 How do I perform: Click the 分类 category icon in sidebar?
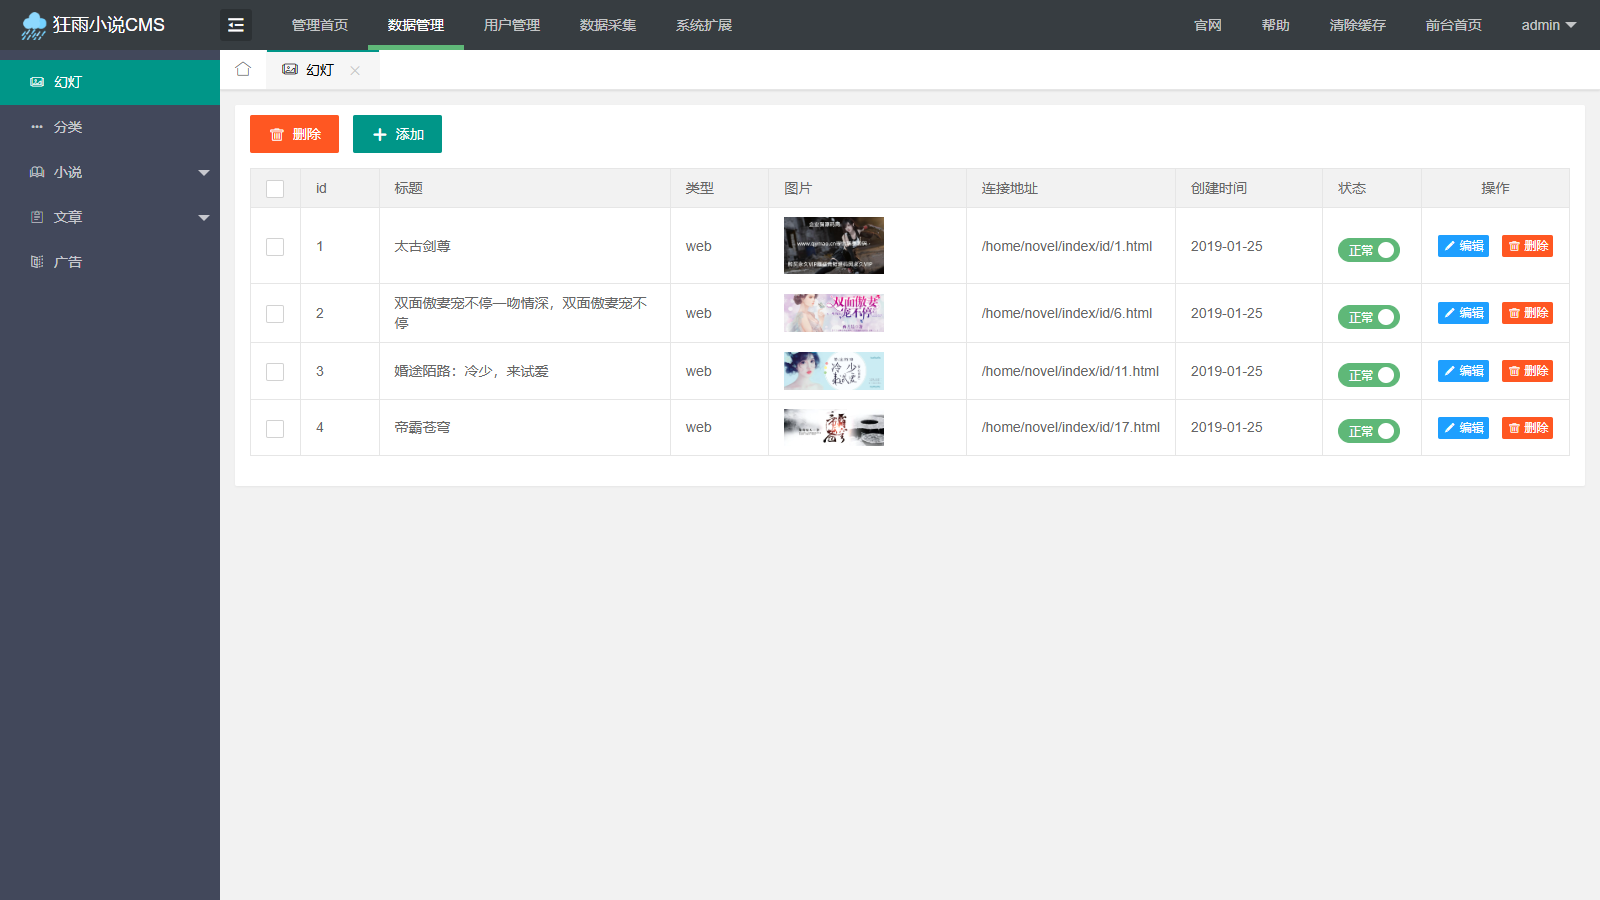[37, 126]
